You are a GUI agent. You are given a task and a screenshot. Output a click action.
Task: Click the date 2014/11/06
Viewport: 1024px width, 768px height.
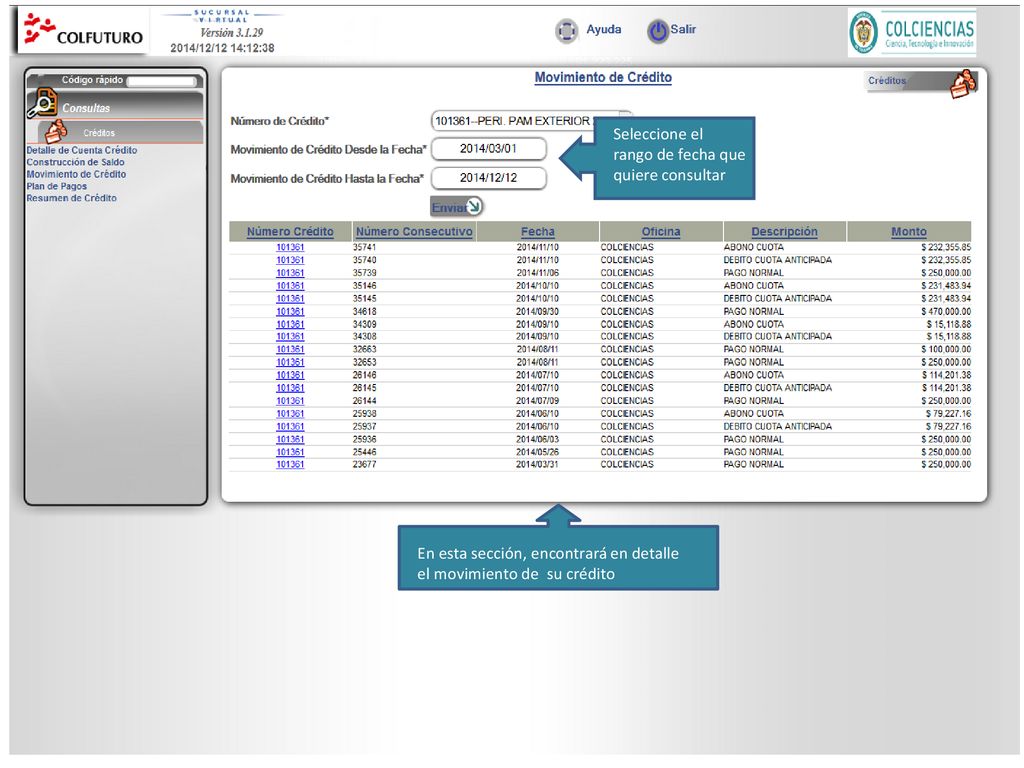coord(537,273)
